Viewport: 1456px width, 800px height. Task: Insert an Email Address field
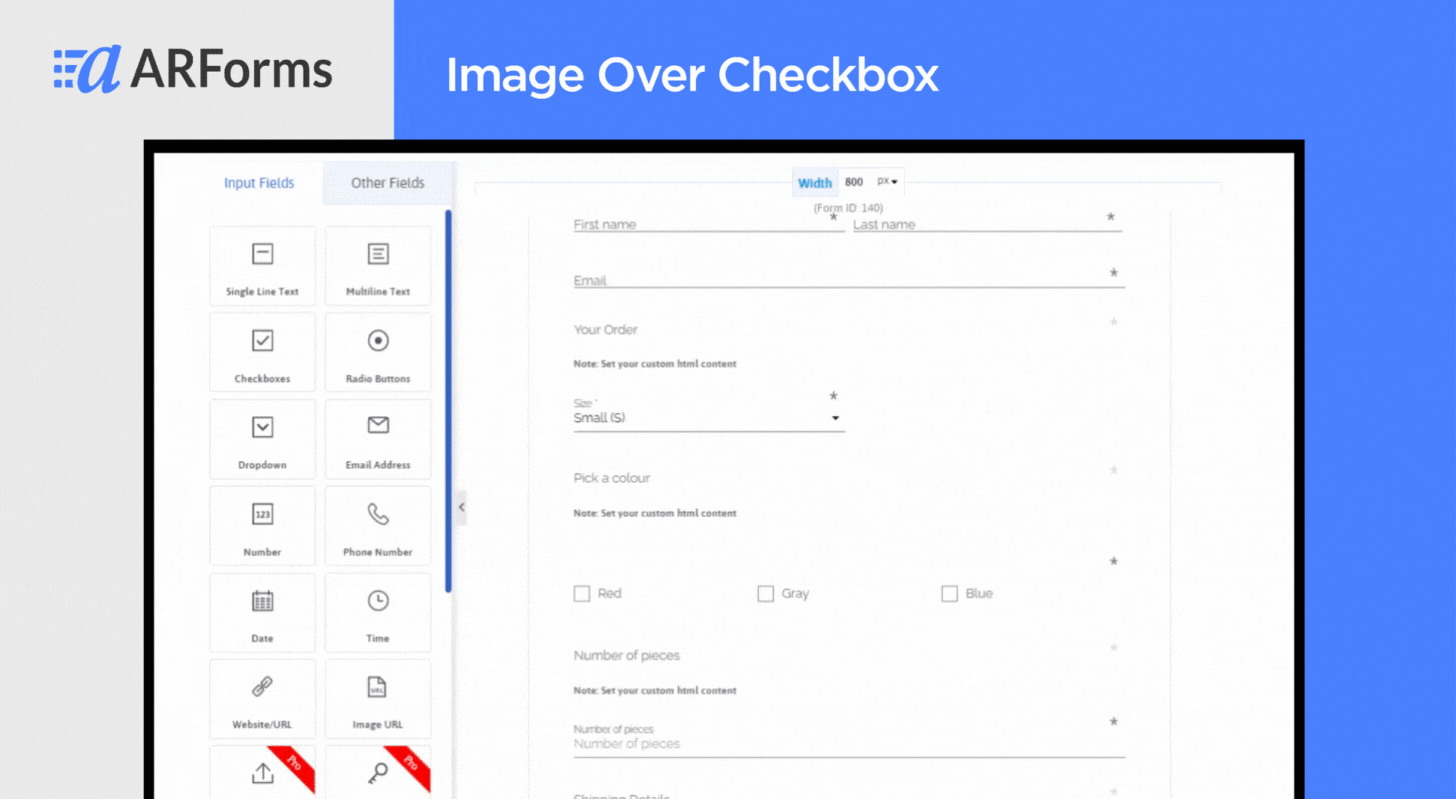point(378,439)
